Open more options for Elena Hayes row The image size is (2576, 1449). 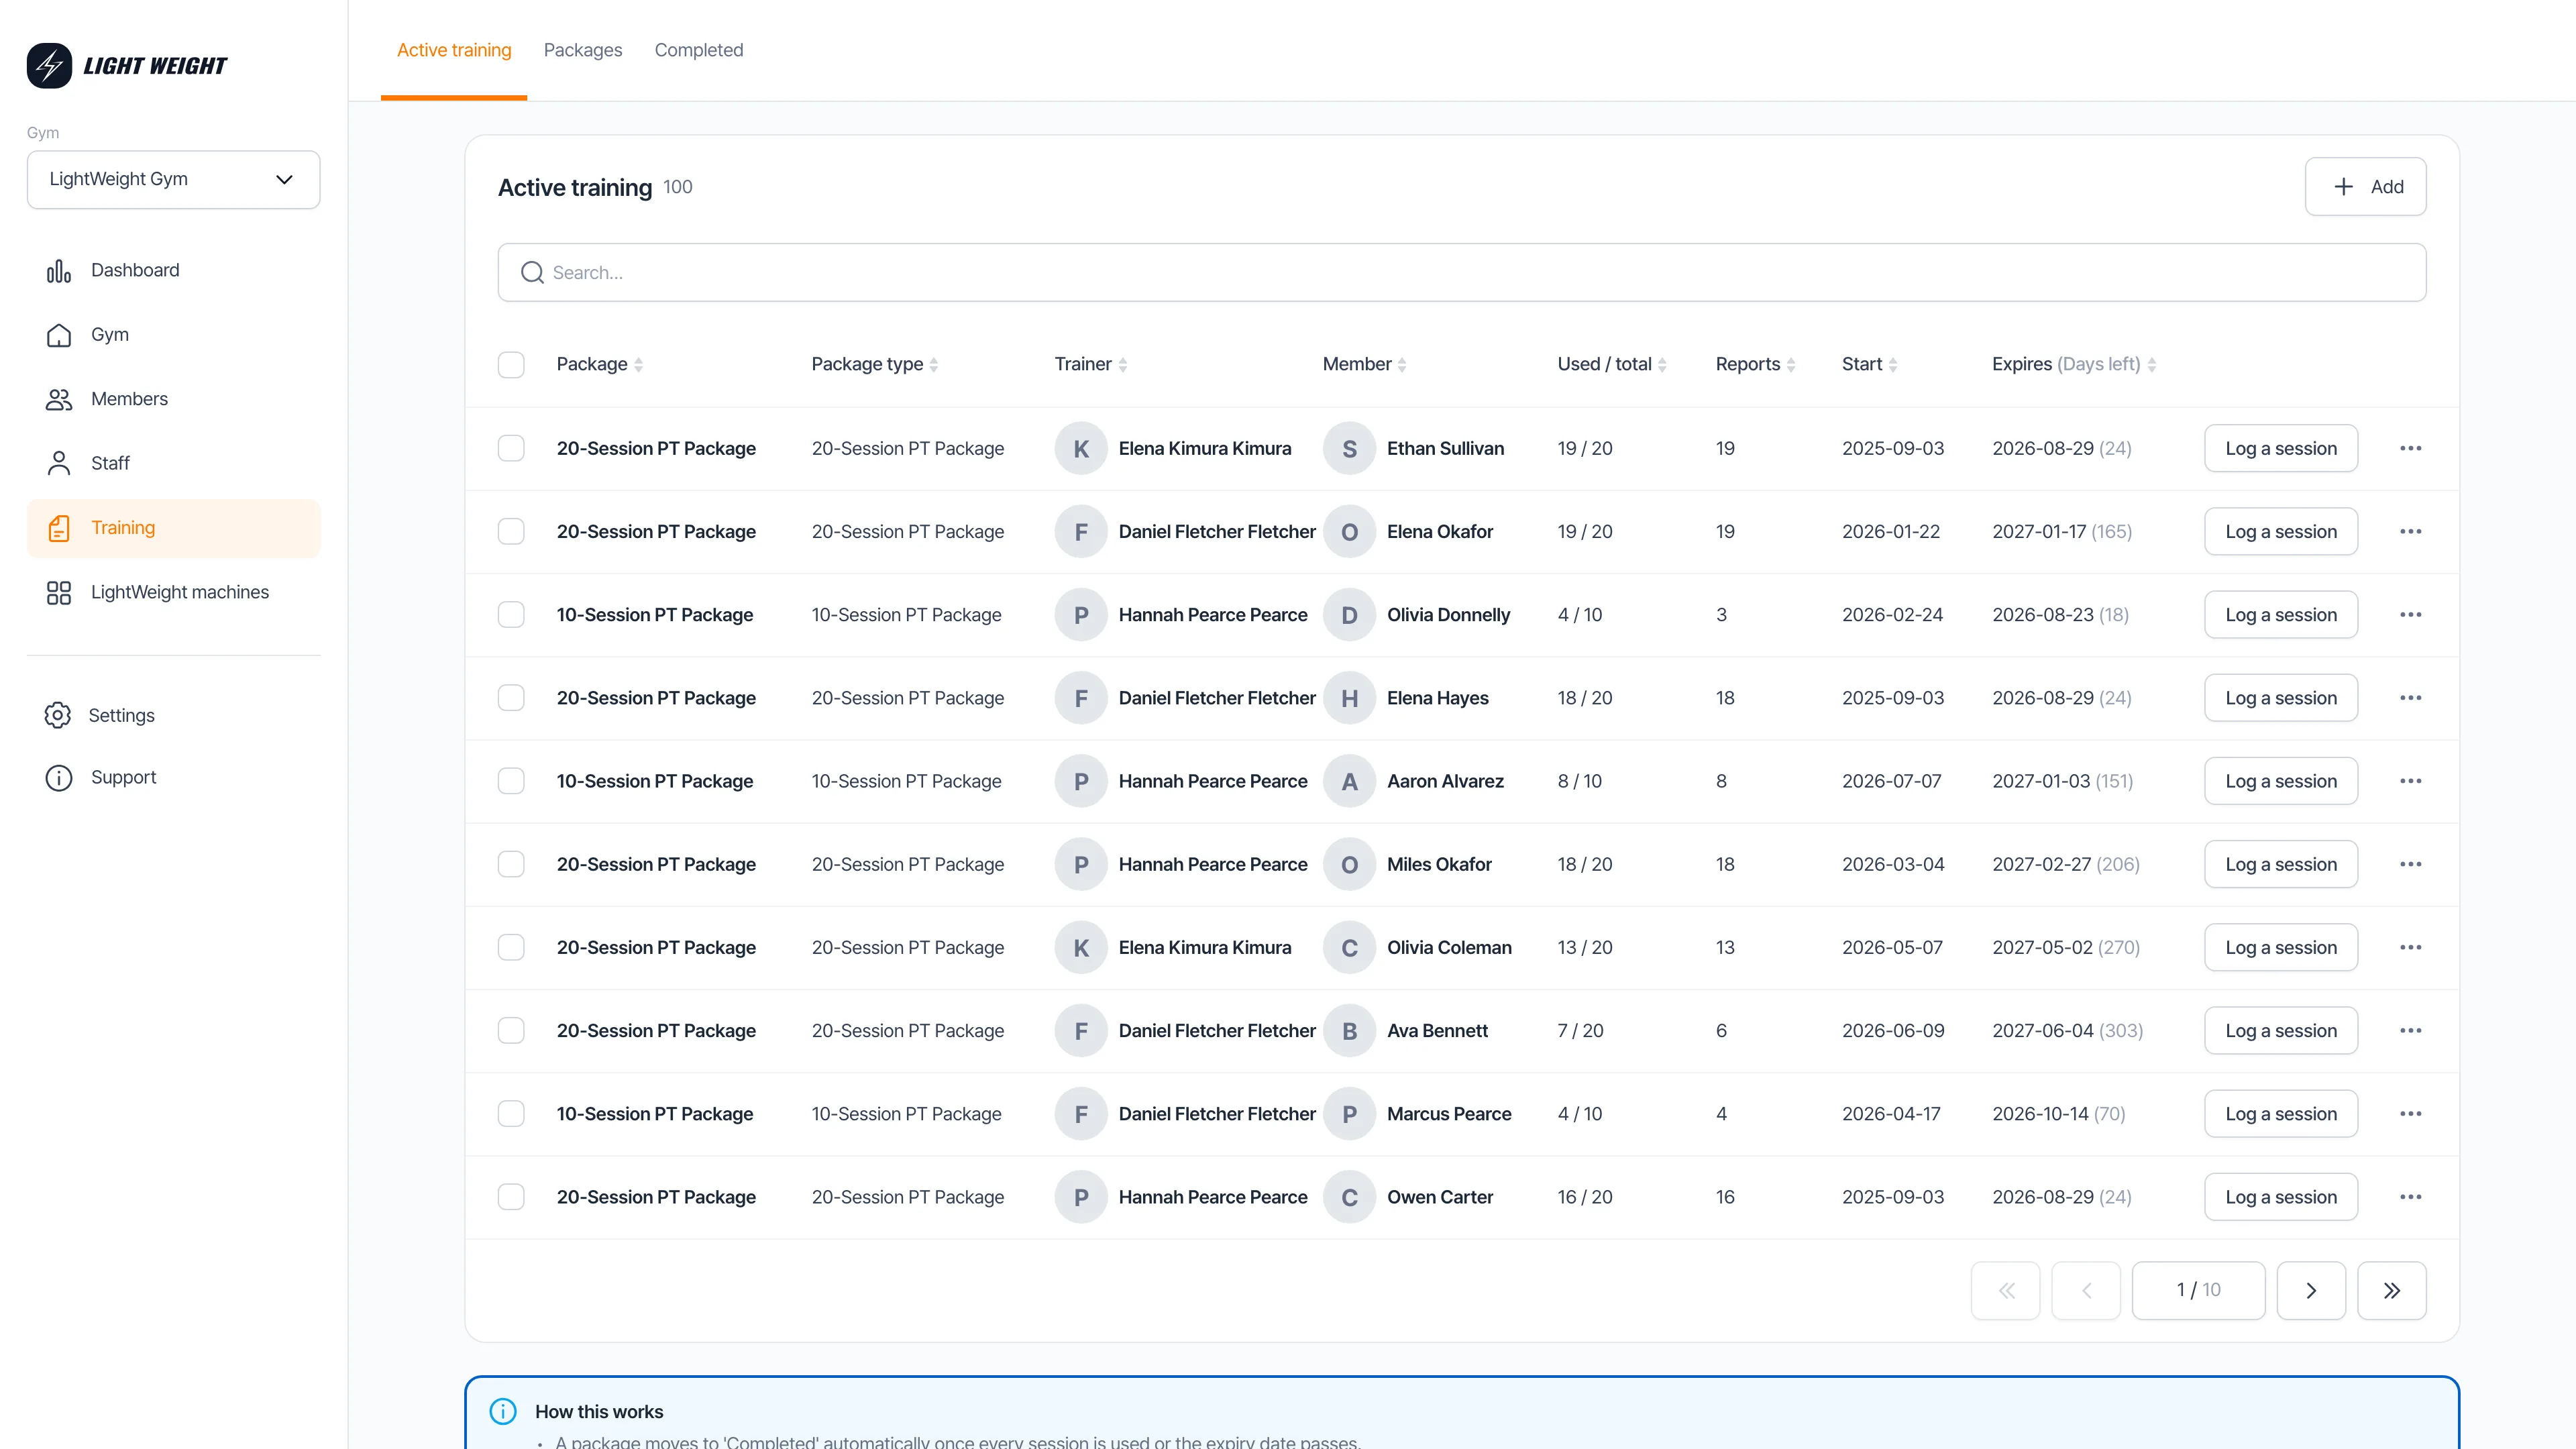pyautogui.click(x=2411, y=698)
